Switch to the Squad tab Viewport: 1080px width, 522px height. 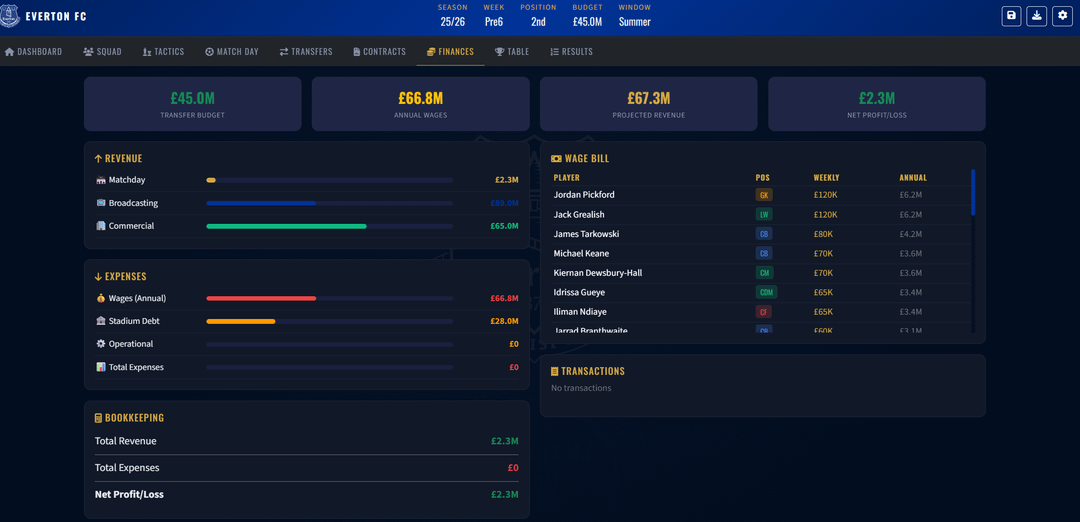click(x=103, y=52)
